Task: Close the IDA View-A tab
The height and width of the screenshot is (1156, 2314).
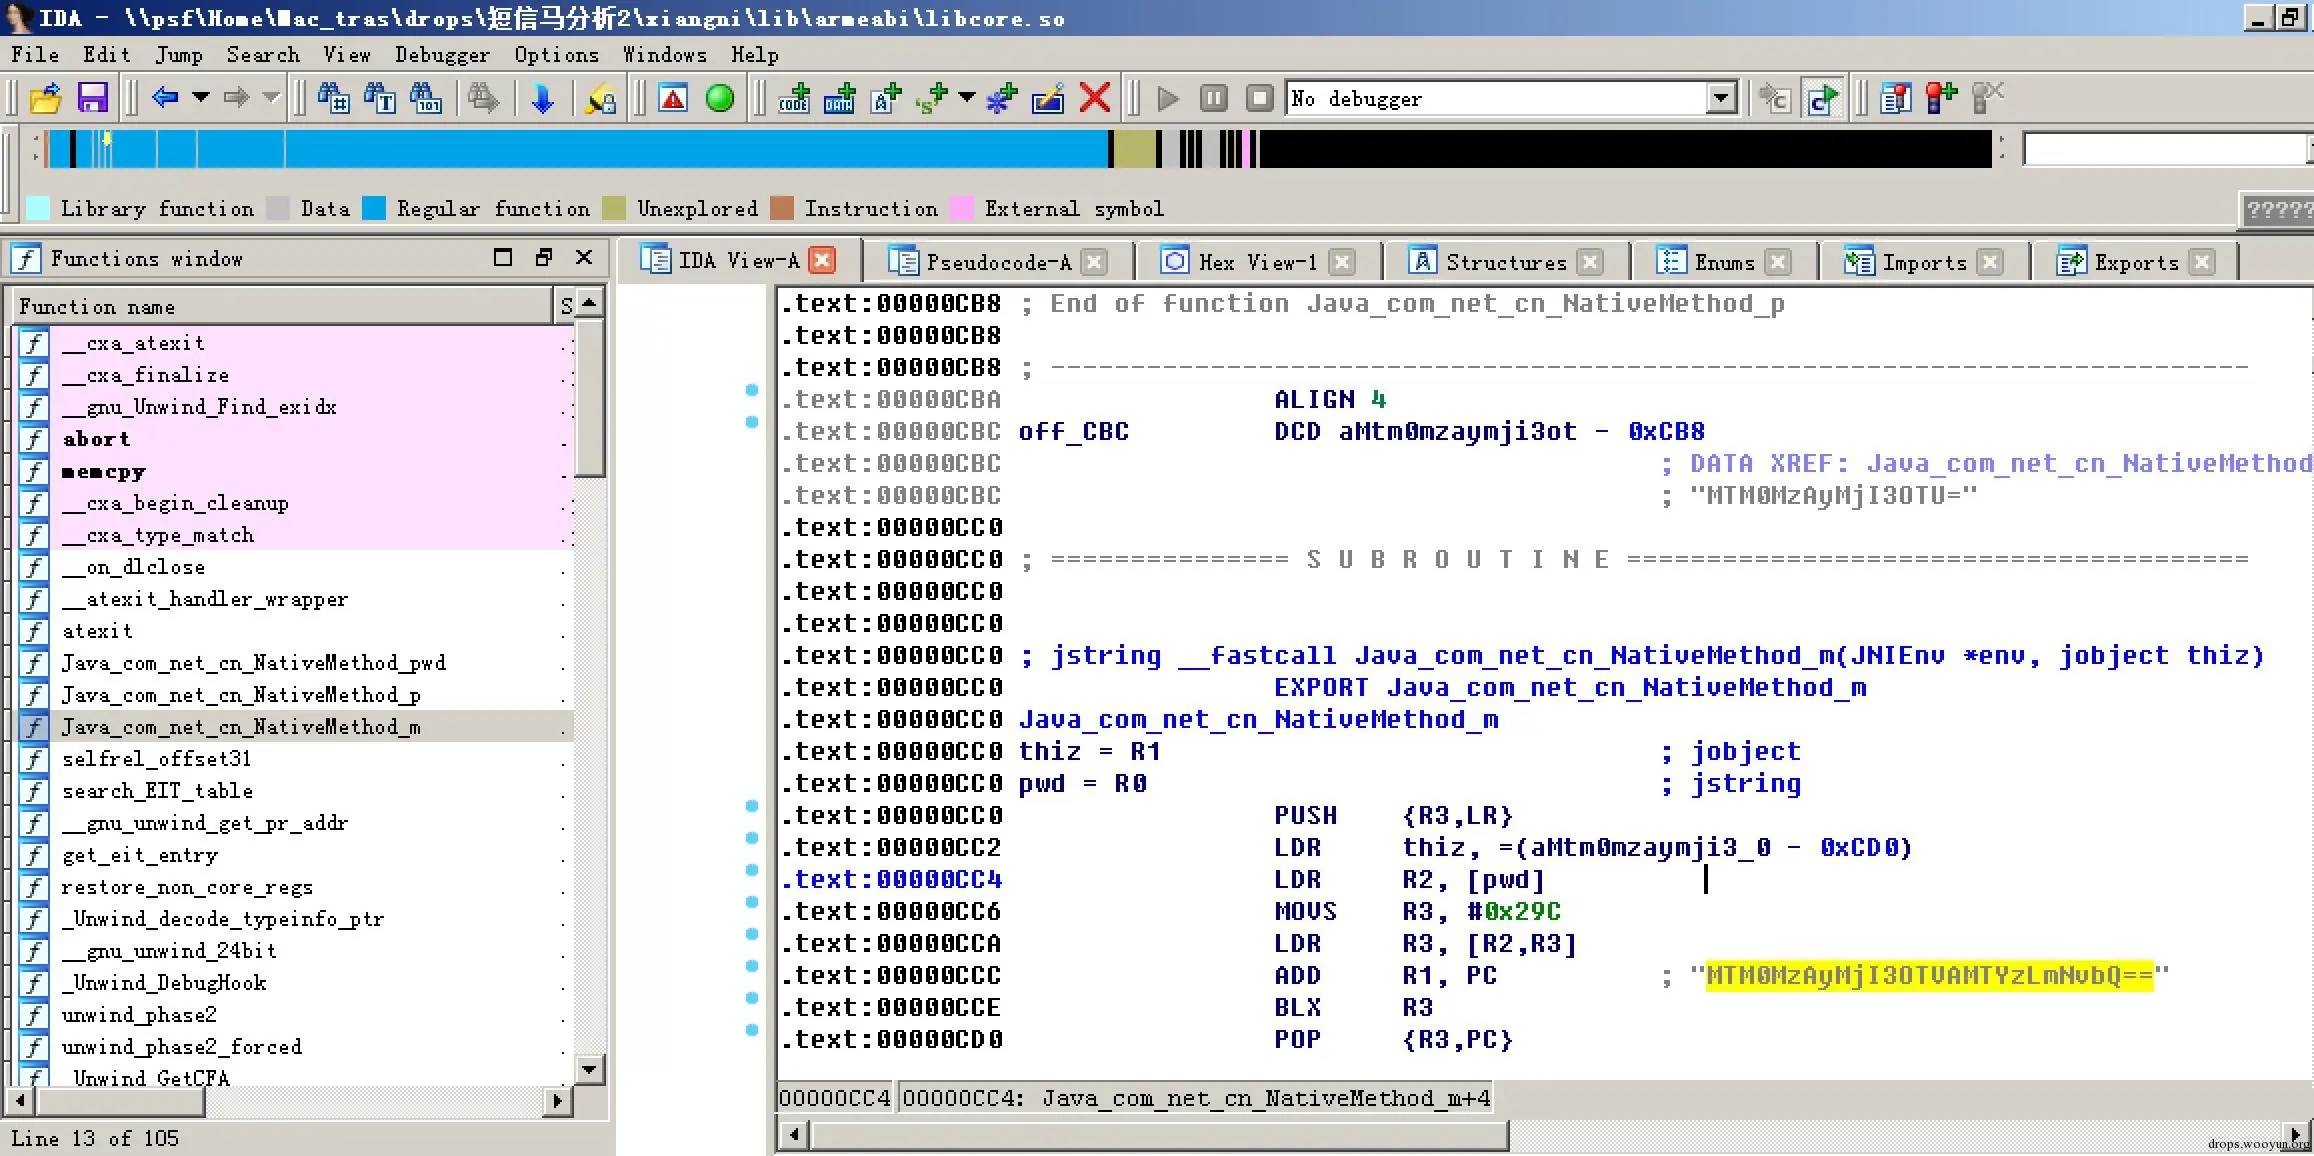Action: pos(822,261)
